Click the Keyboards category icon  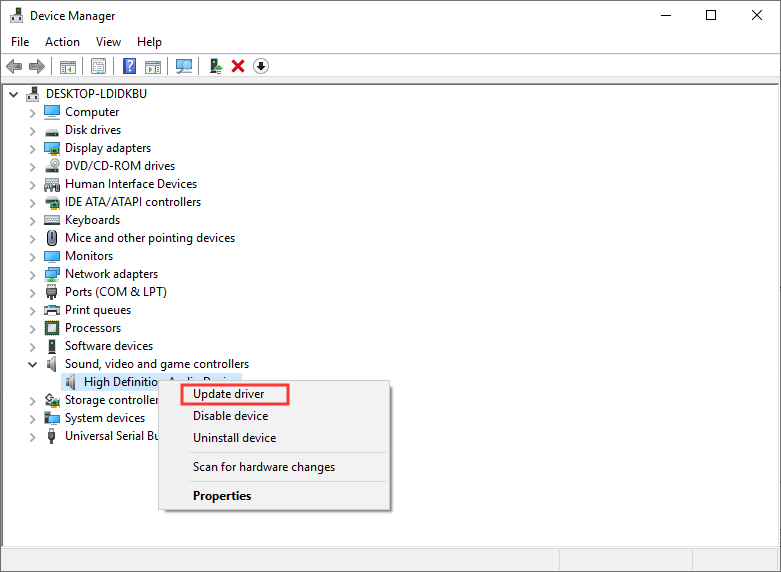[x=52, y=220]
